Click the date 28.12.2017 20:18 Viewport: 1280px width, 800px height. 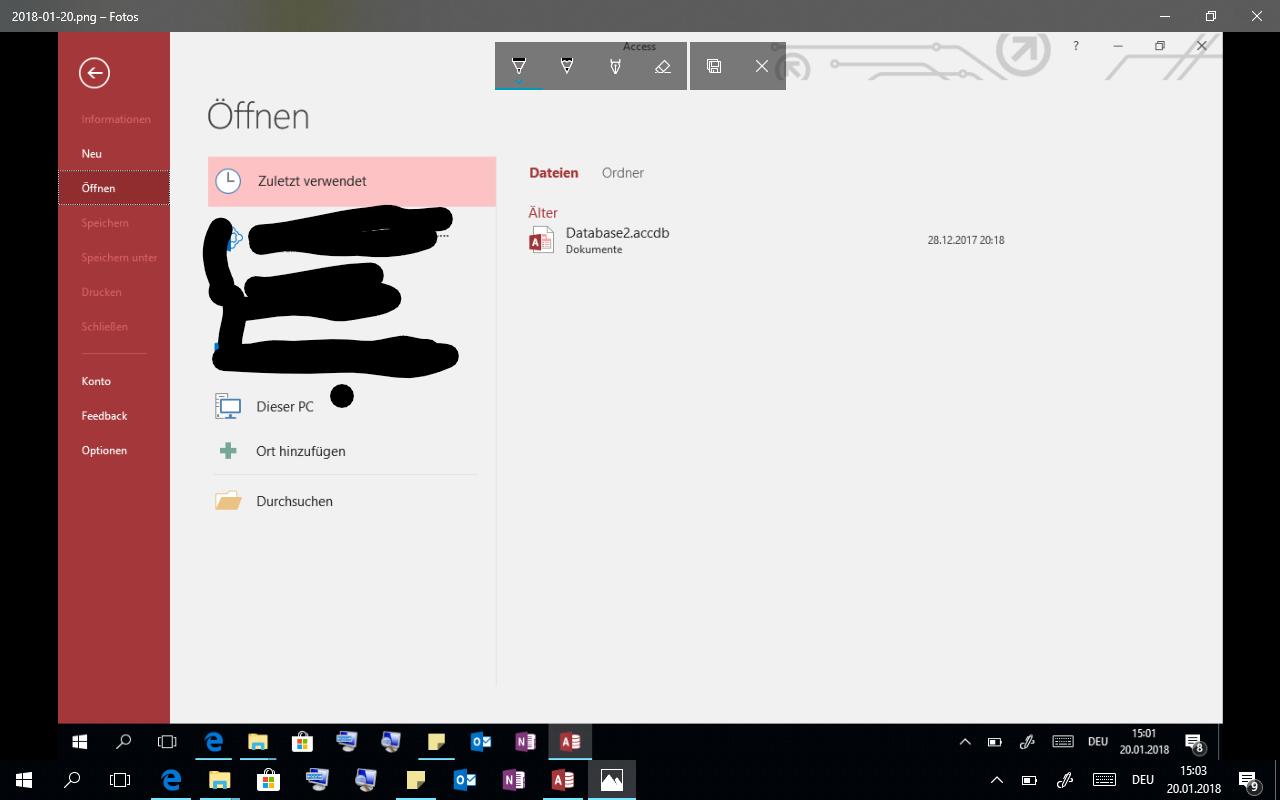tap(966, 240)
